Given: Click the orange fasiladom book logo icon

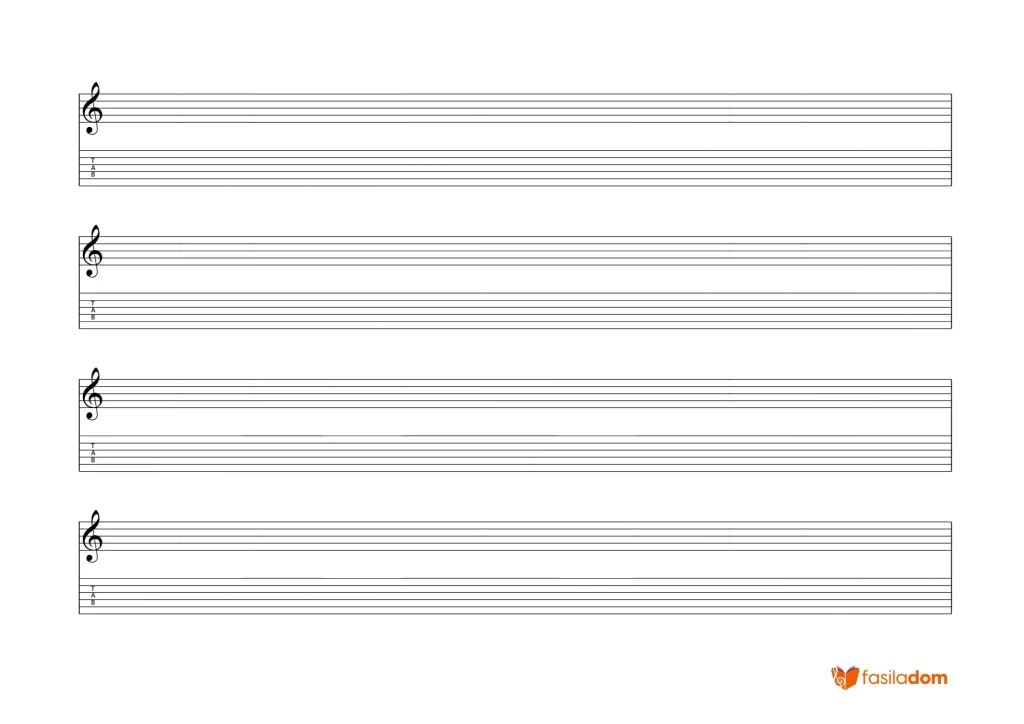Looking at the screenshot, I should point(844,678).
